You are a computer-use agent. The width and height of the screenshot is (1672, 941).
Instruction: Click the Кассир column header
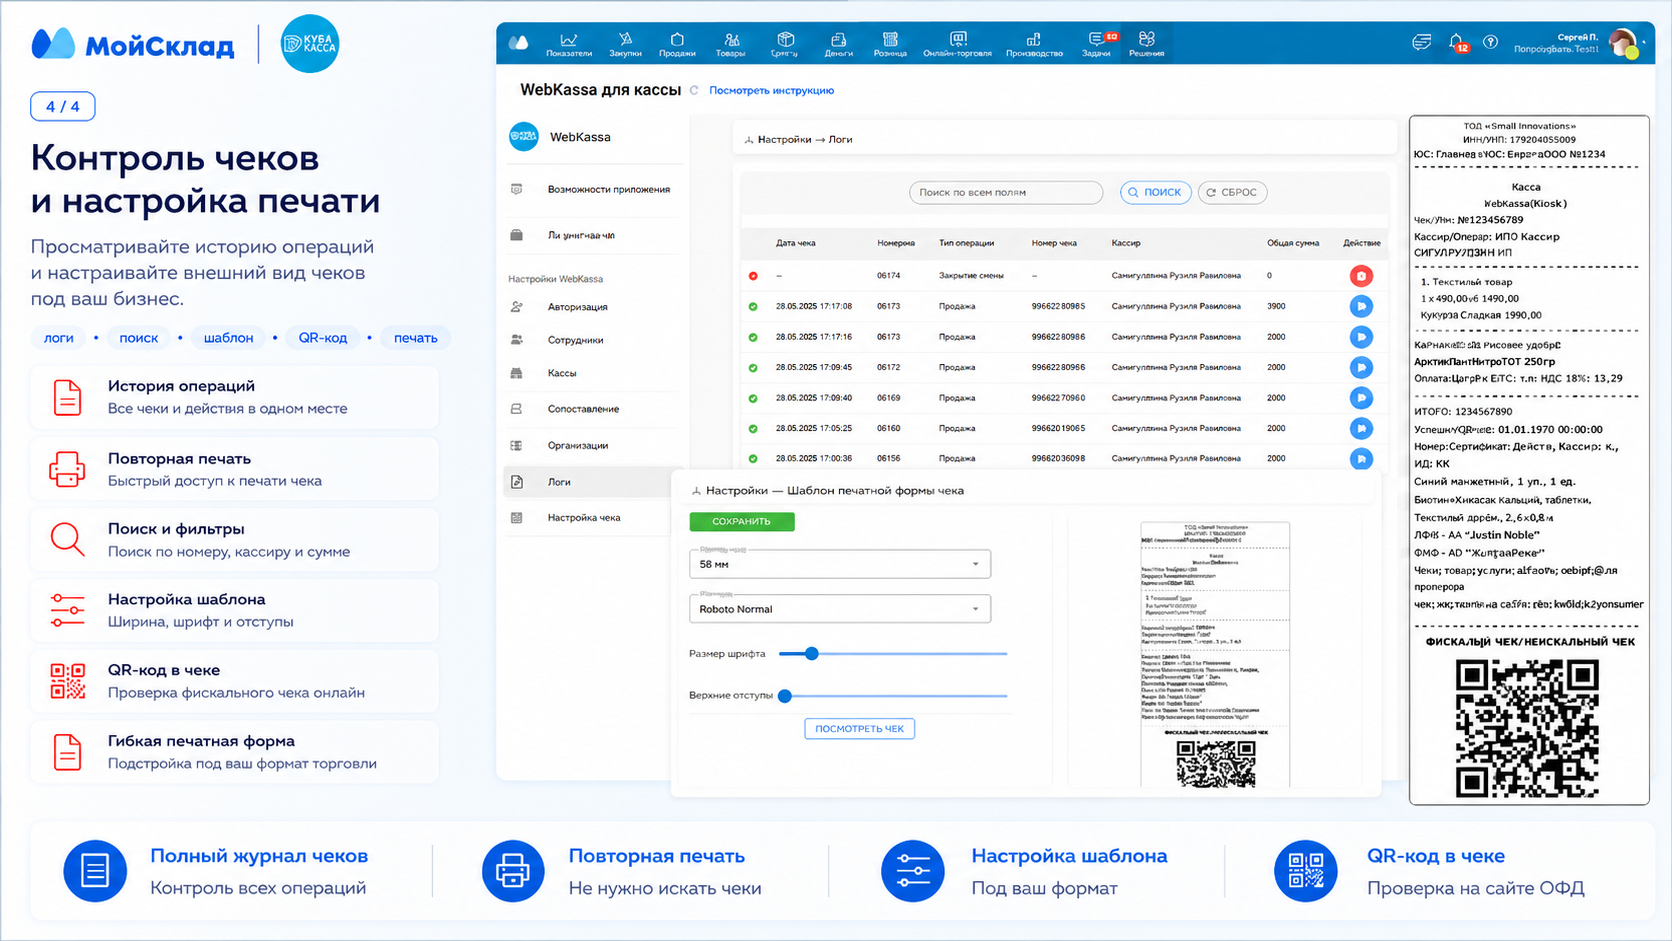(1126, 243)
